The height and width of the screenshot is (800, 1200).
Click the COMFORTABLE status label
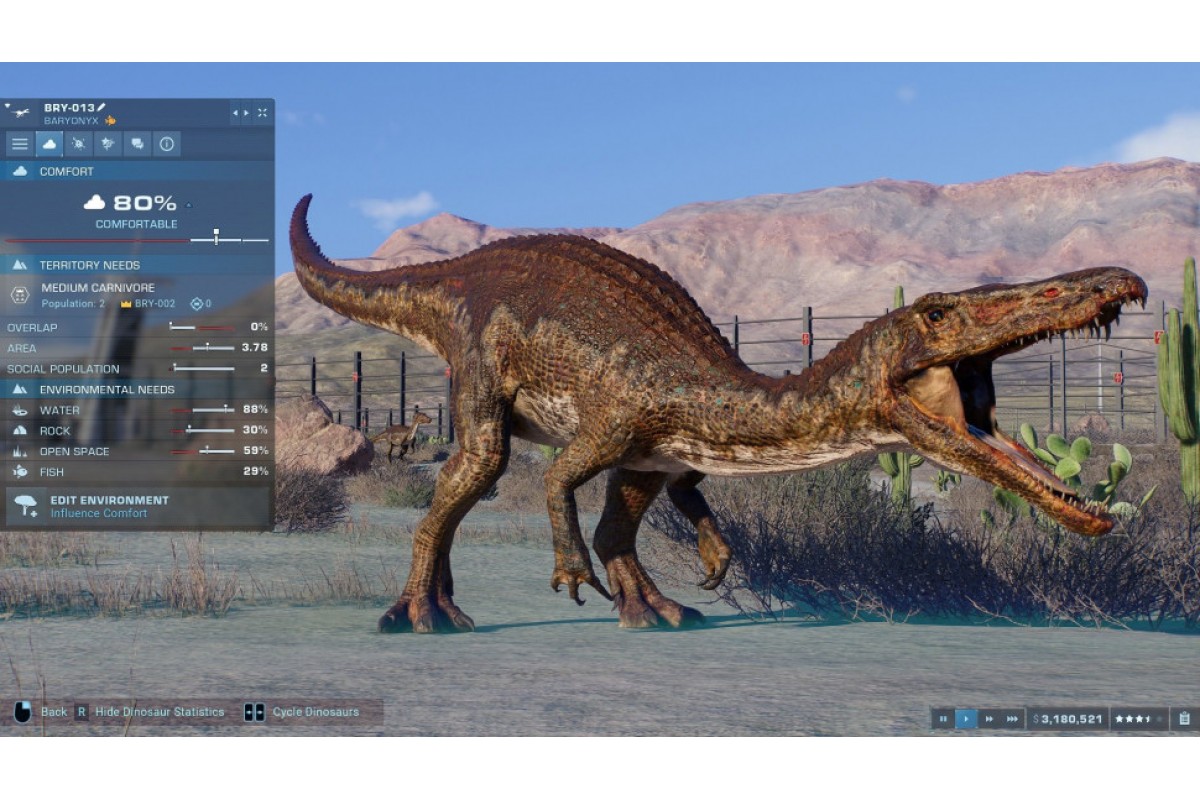(136, 224)
